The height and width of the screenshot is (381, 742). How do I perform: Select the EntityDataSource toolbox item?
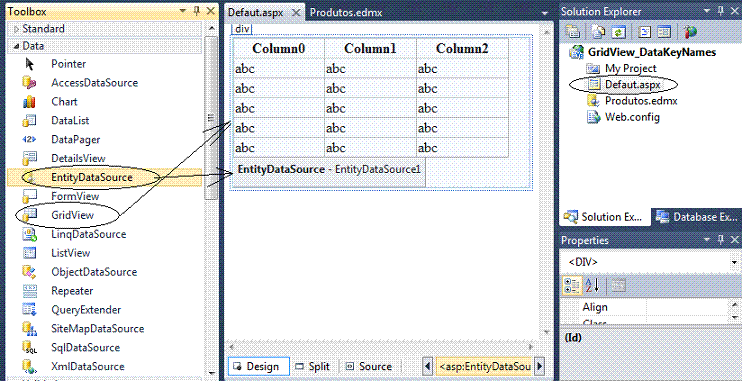click(91, 177)
